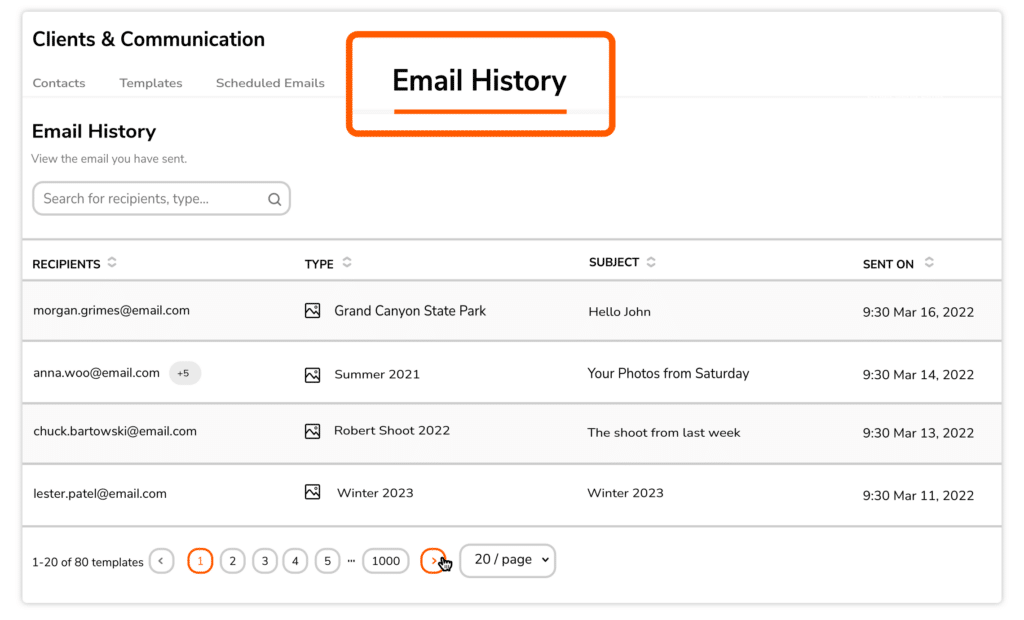1024x620 pixels.
Task: Click the image icon beside Robert Shoot 2022
Action: pyautogui.click(x=311, y=431)
